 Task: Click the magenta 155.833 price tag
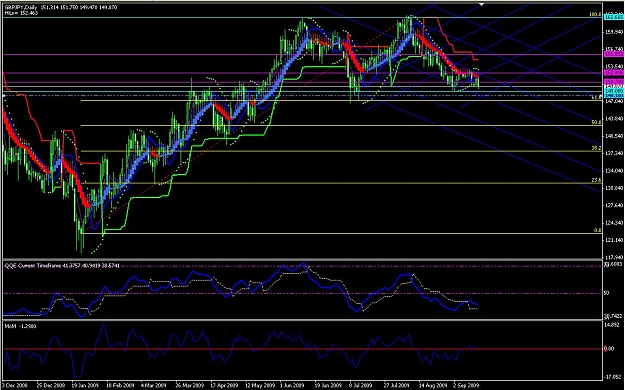(614, 54)
